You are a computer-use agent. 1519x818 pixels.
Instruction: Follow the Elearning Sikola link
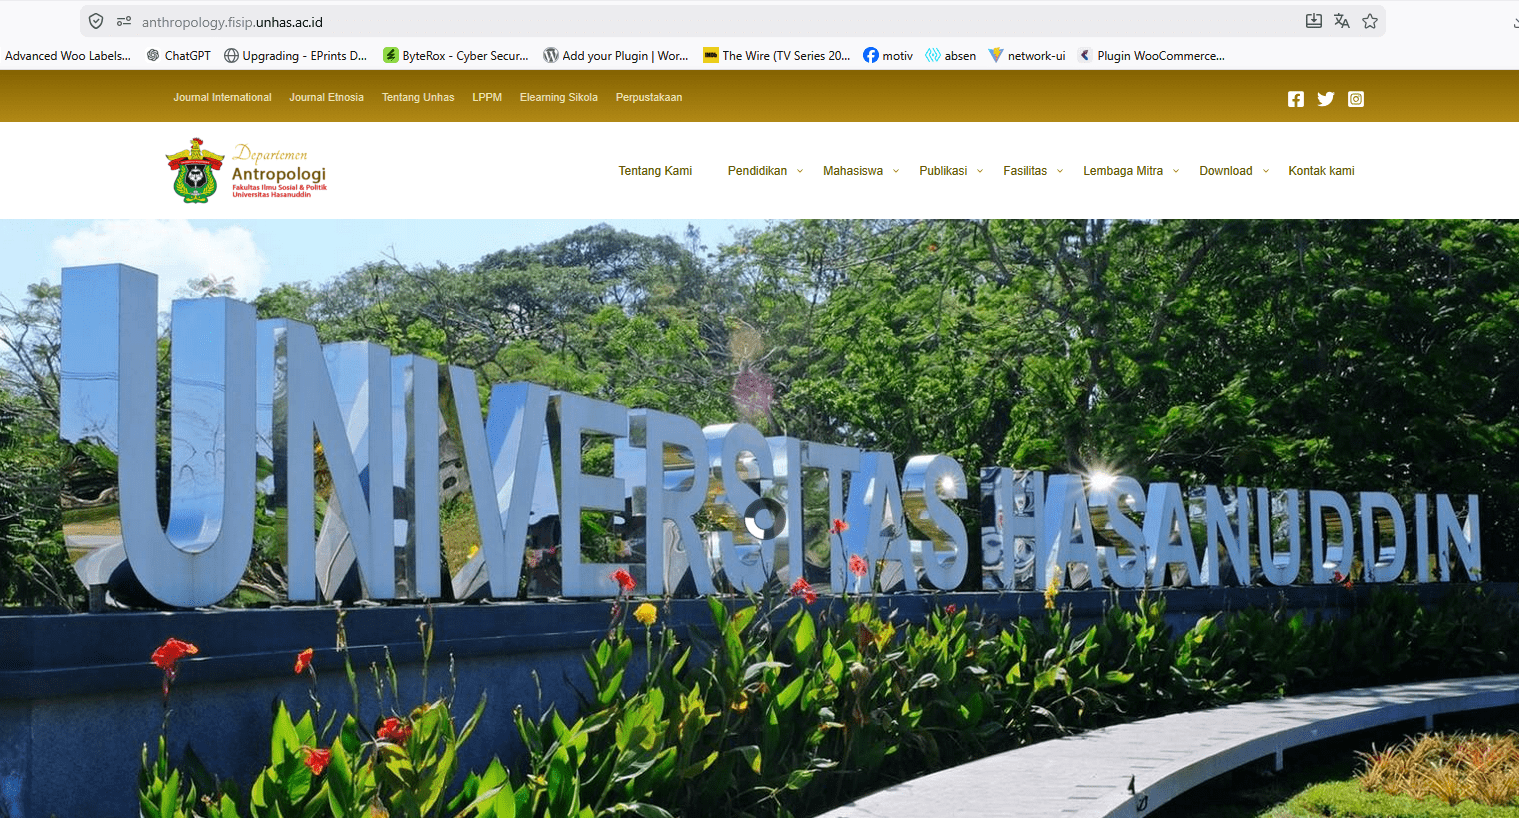coord(558,98)
